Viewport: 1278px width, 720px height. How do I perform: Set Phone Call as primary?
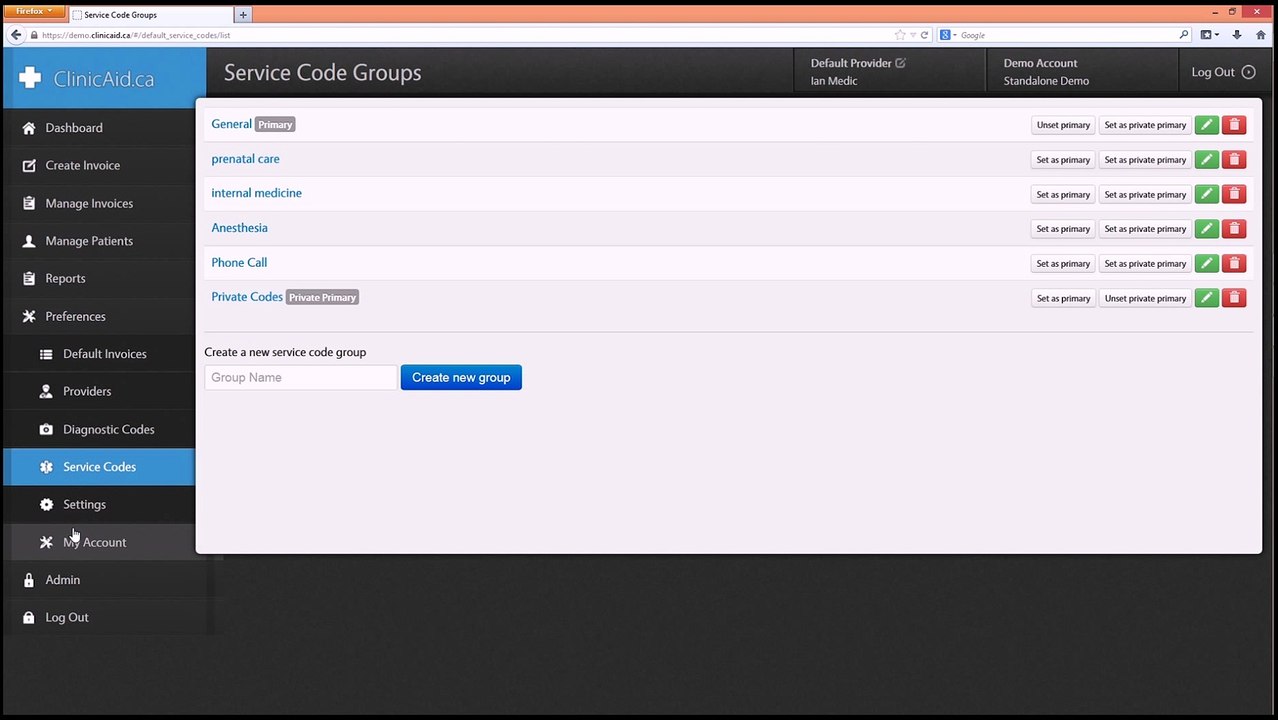point(1063,263)
